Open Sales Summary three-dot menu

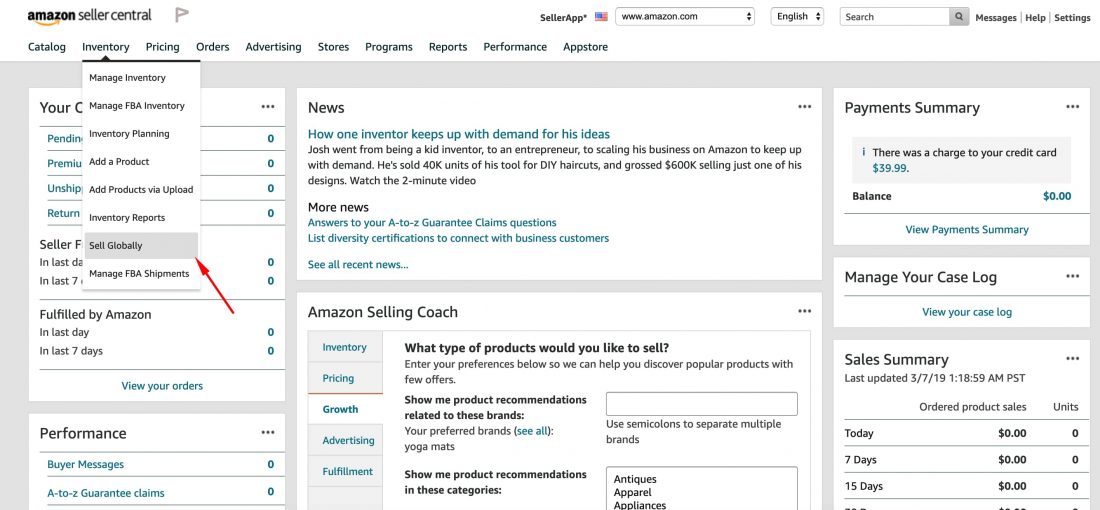point(1073,358)
